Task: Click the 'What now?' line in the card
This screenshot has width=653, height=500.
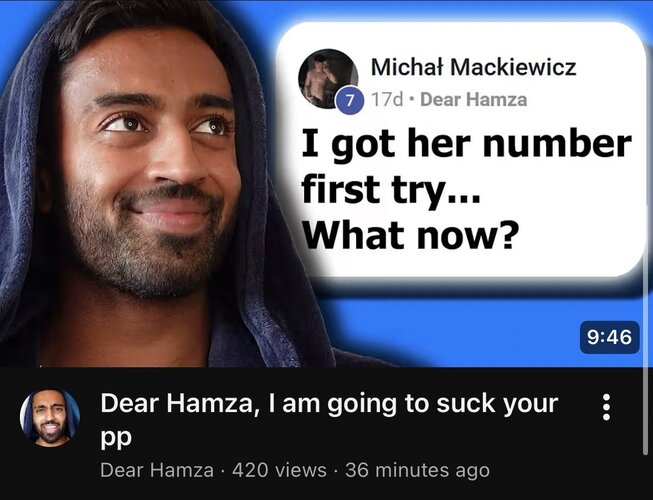Action: (x=410, y=234)
